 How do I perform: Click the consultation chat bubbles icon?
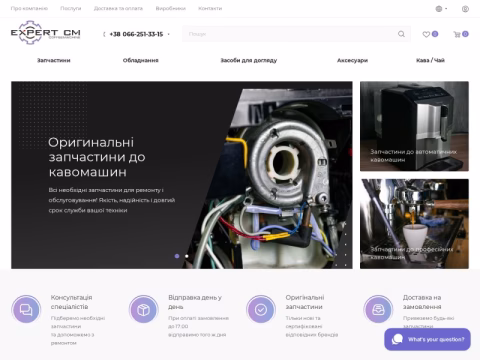[26, 310]
